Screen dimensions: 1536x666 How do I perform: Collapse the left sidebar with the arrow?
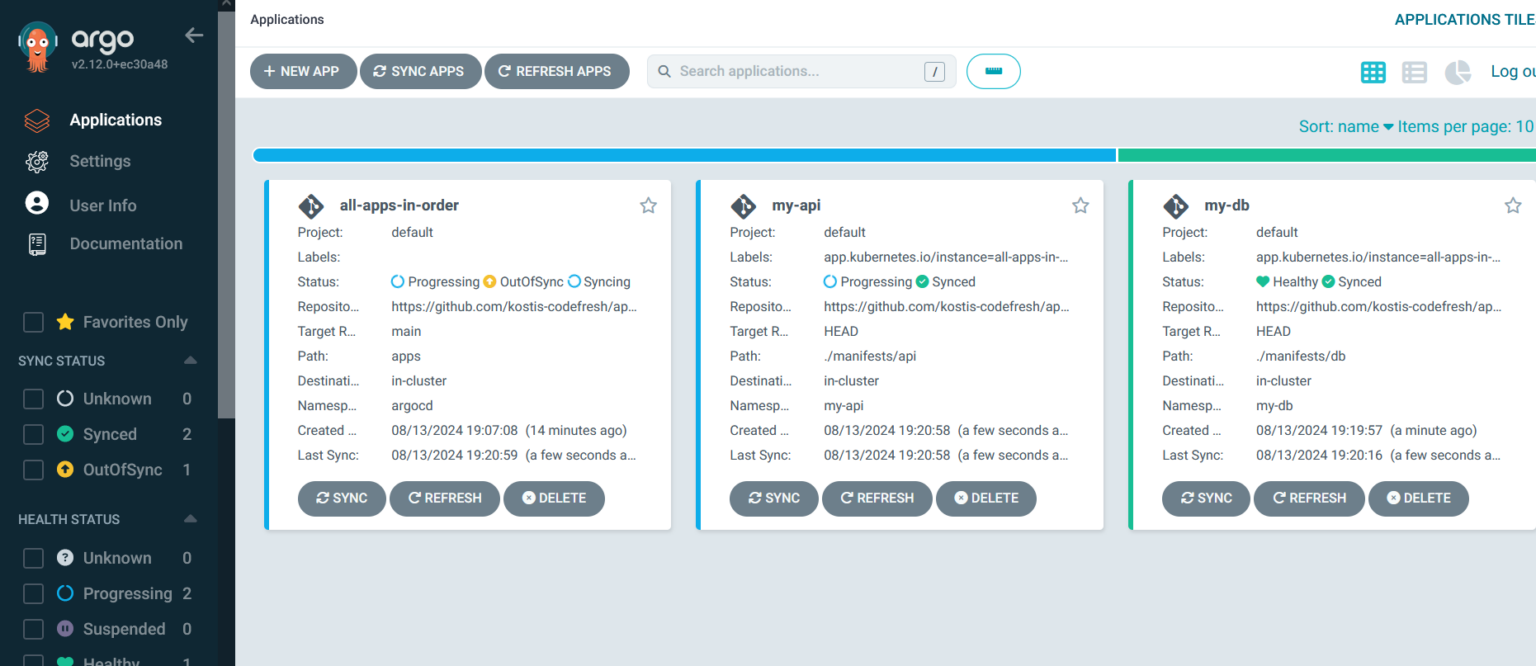193,35
